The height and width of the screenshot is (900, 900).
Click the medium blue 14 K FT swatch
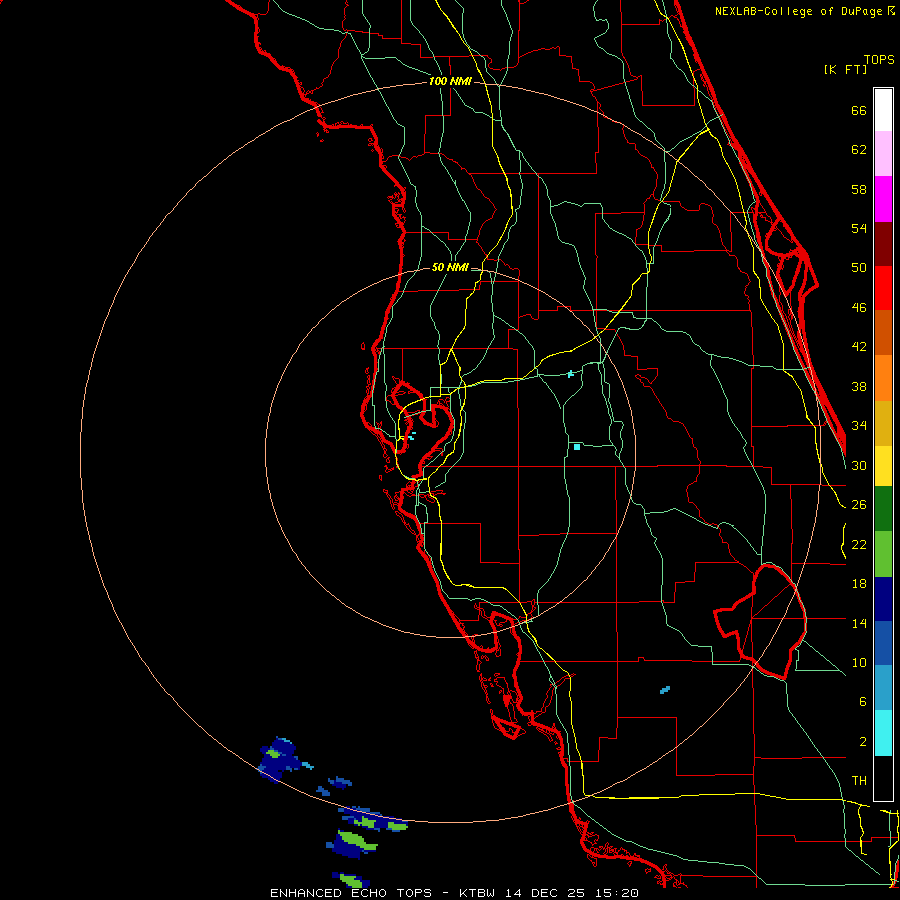[x=883, y=643]
